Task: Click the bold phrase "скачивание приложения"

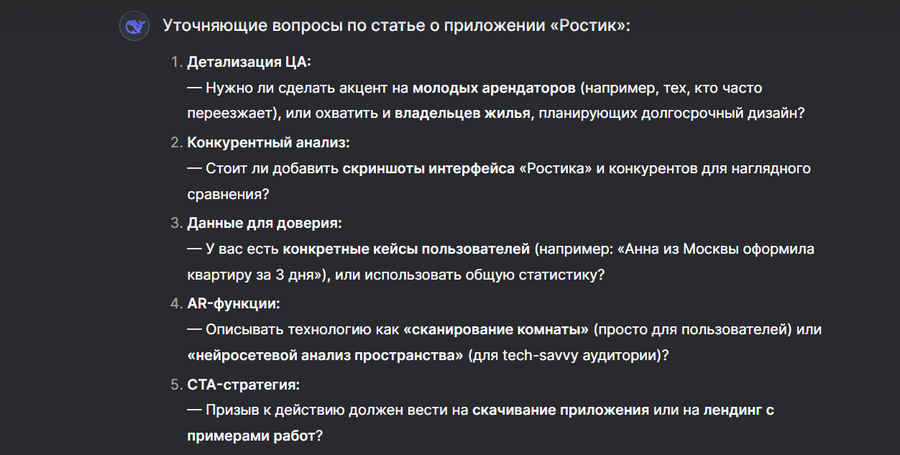Action: point(560,410)
